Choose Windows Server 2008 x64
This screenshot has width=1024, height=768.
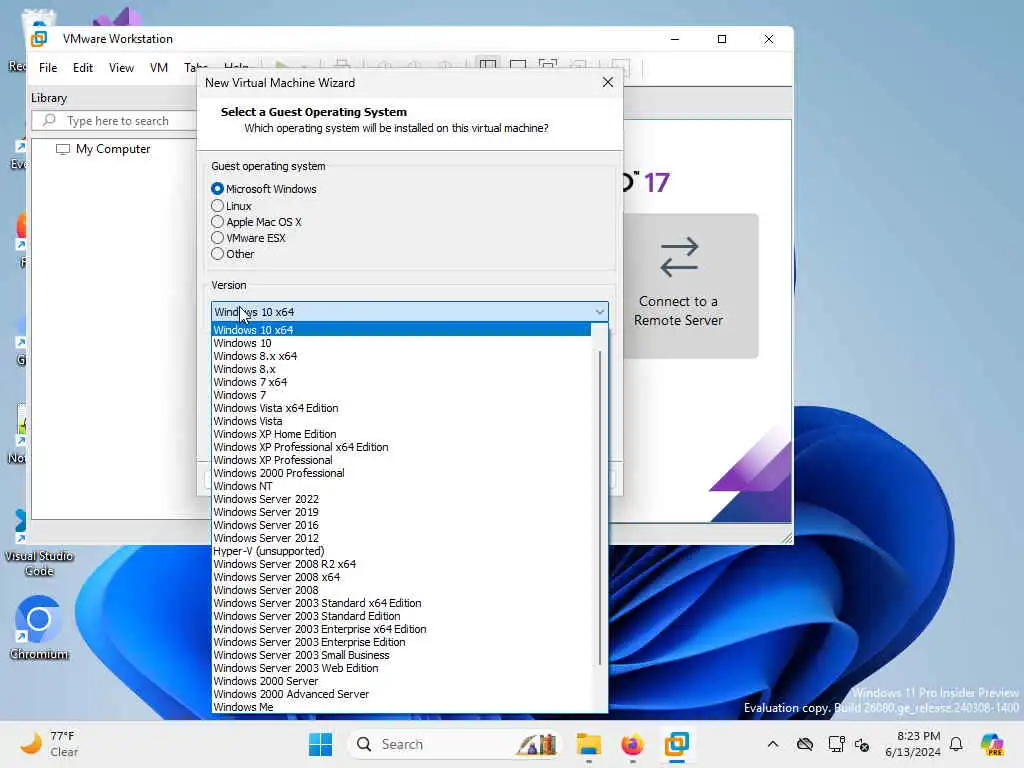click(x=401, y=577)
